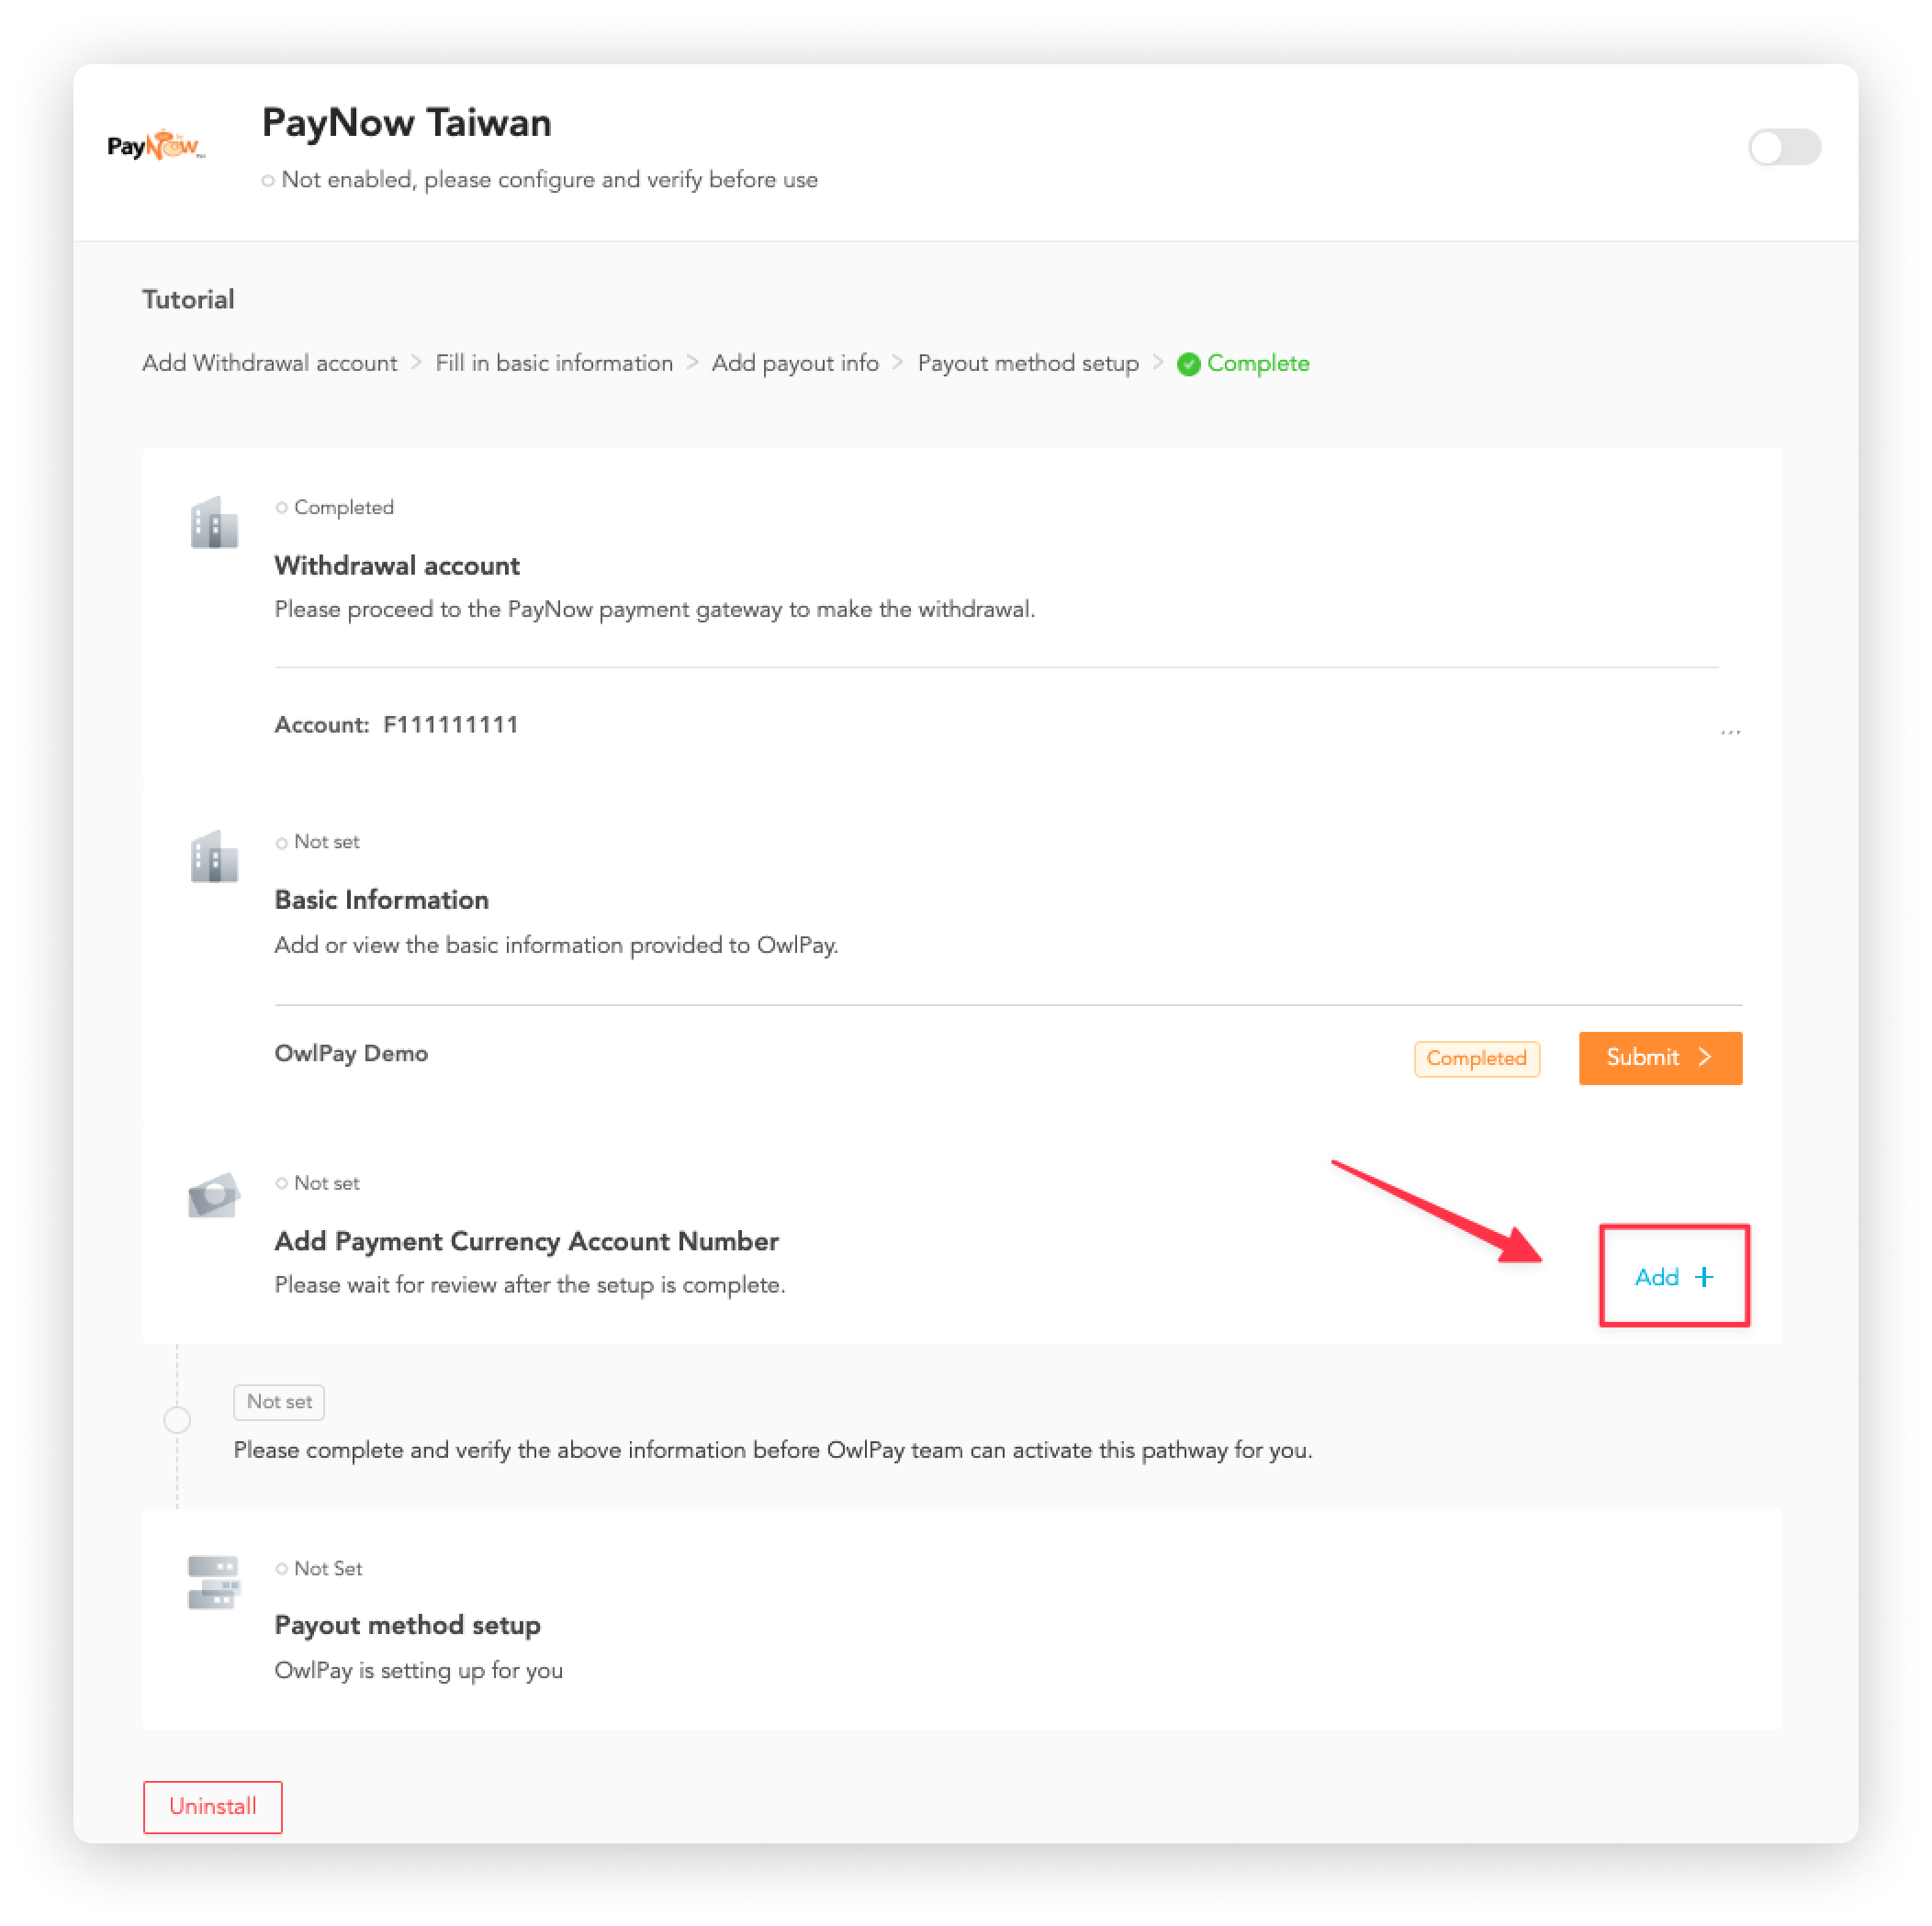Viewport: 1932px width, 1926px height.
Task: Click the orange Completed status badge
Action: coord(1476,1058)
